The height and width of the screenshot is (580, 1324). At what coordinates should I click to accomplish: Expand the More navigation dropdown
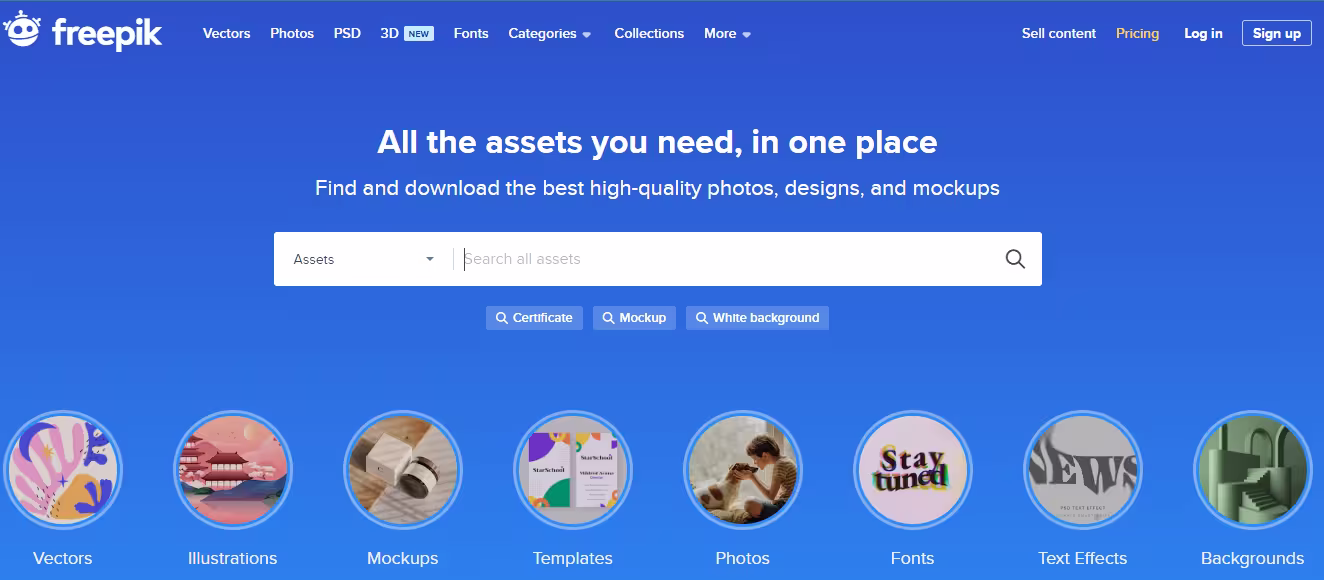tap(727, 33)
